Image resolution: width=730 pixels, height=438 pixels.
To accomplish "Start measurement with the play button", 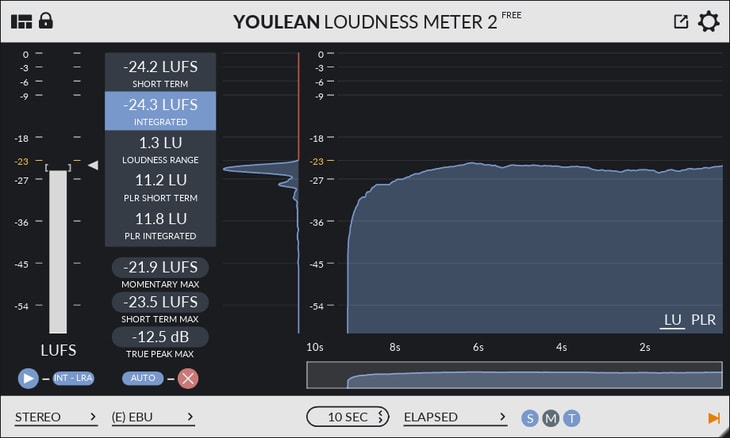I will click(28, 378).
